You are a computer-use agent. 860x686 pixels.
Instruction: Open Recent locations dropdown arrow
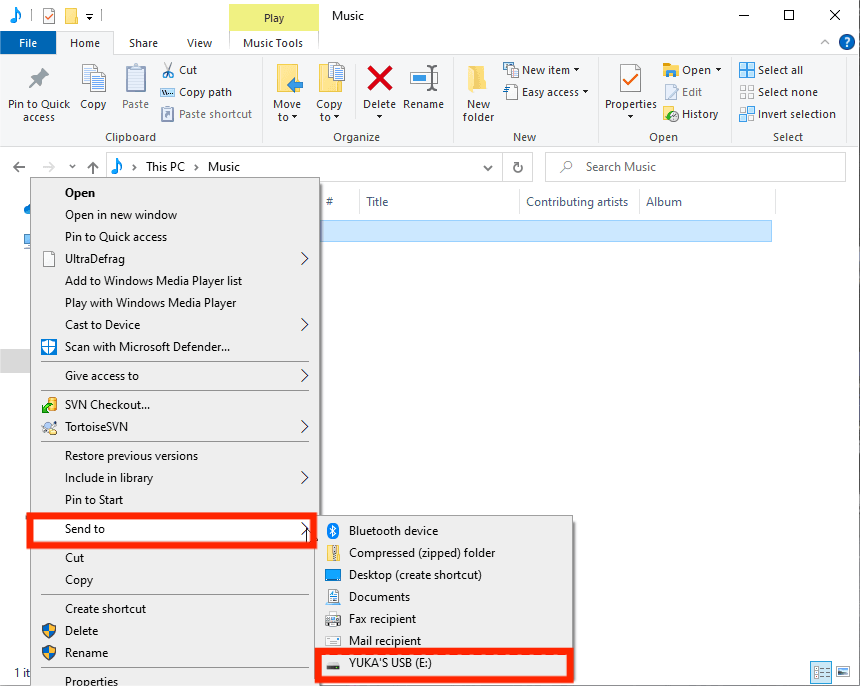[x=72, y=167]
